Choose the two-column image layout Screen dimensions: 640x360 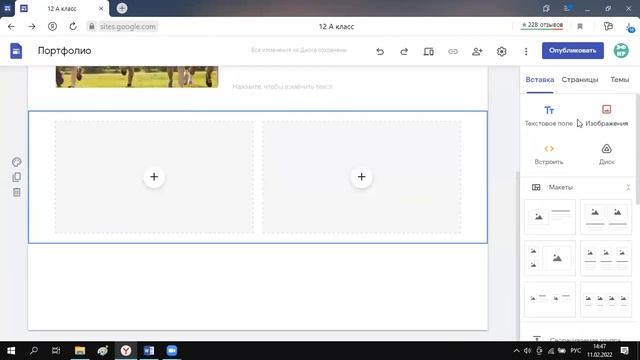coord(606,217)
